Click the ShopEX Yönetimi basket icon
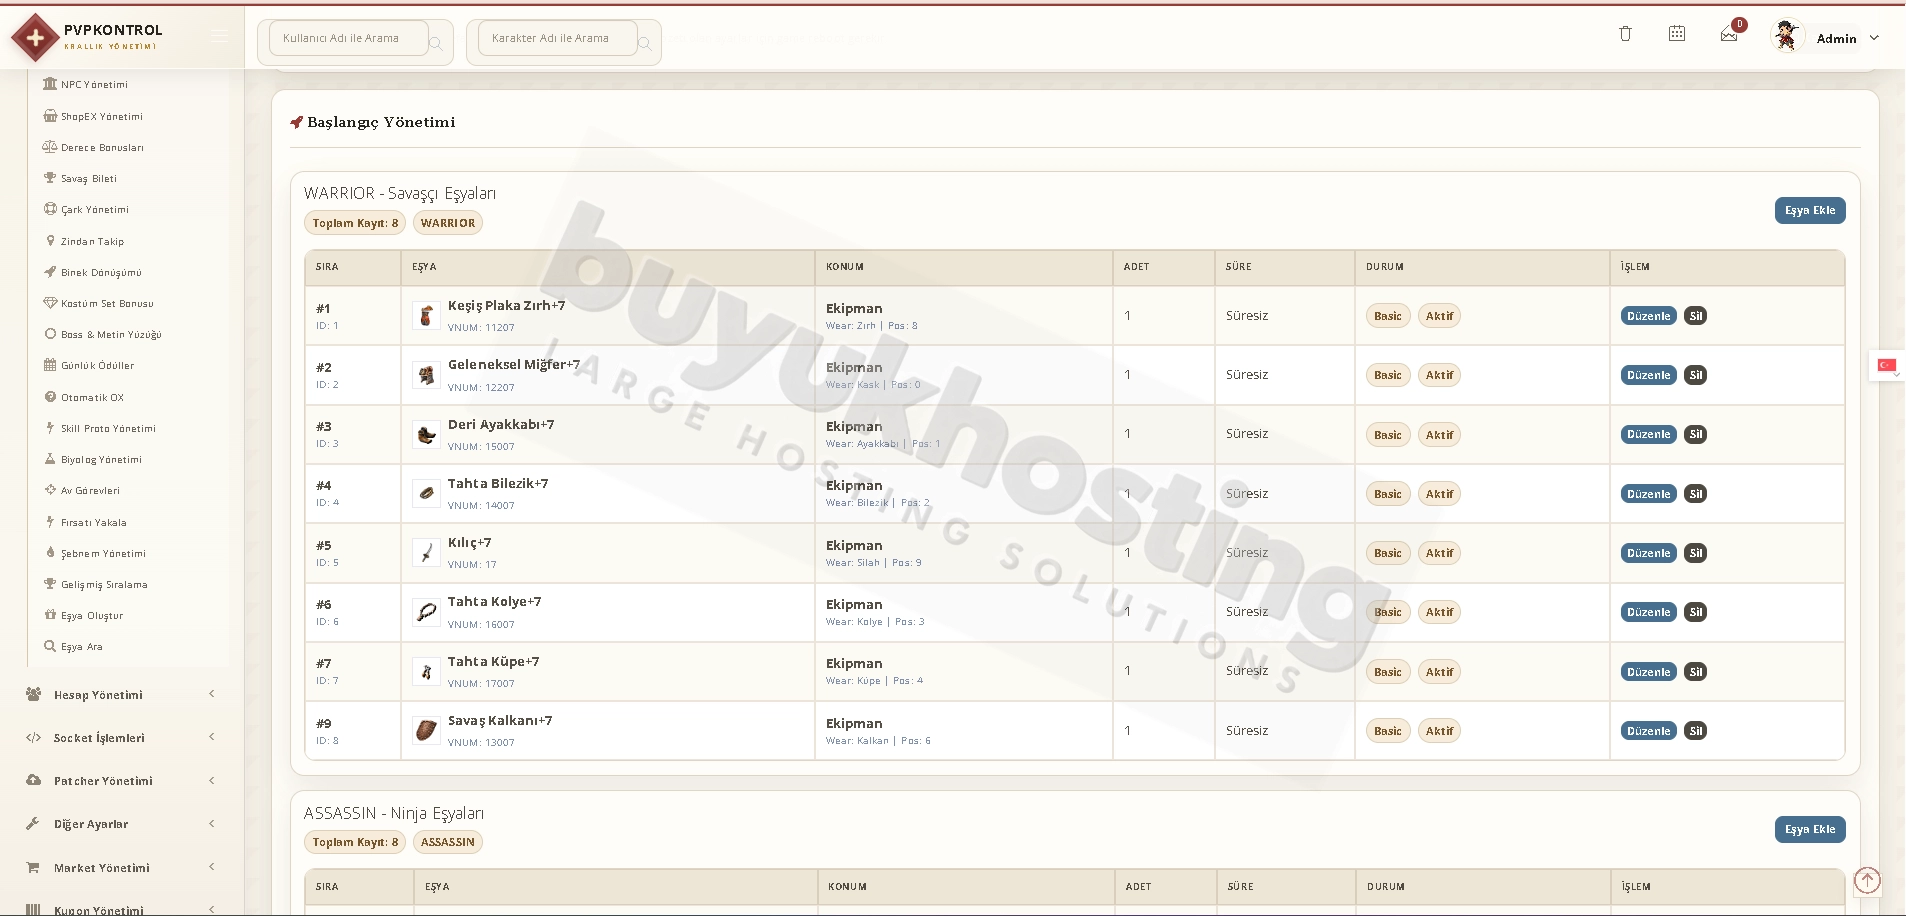 coord(50,116)
